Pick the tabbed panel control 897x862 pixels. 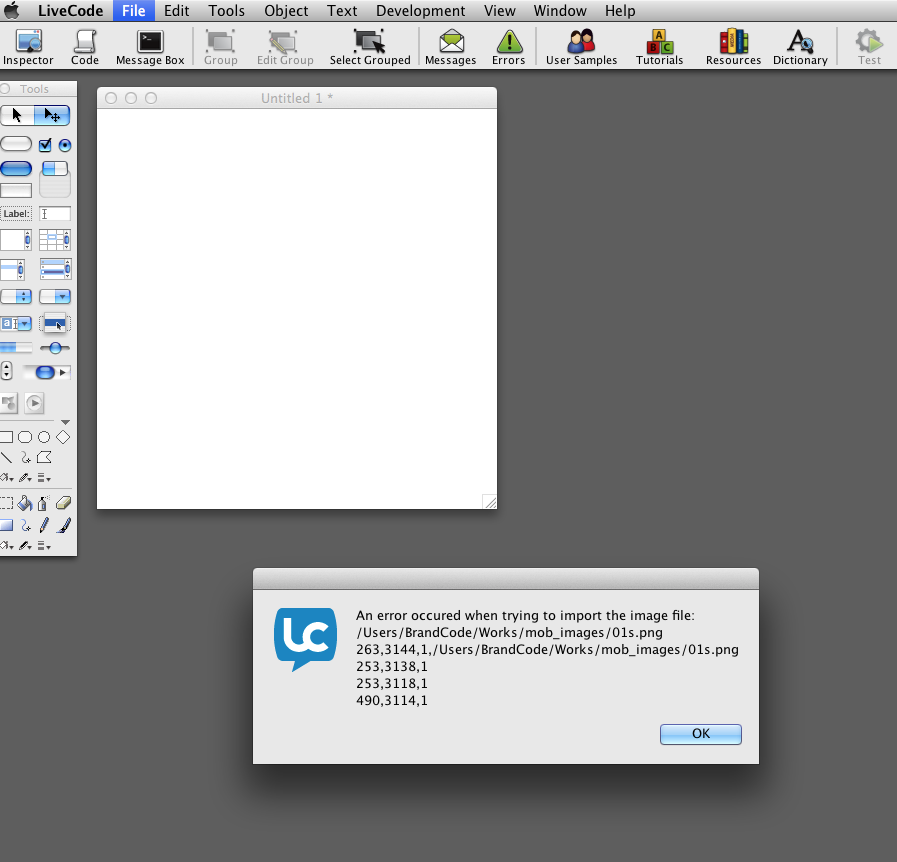click(x=55, y=179)
